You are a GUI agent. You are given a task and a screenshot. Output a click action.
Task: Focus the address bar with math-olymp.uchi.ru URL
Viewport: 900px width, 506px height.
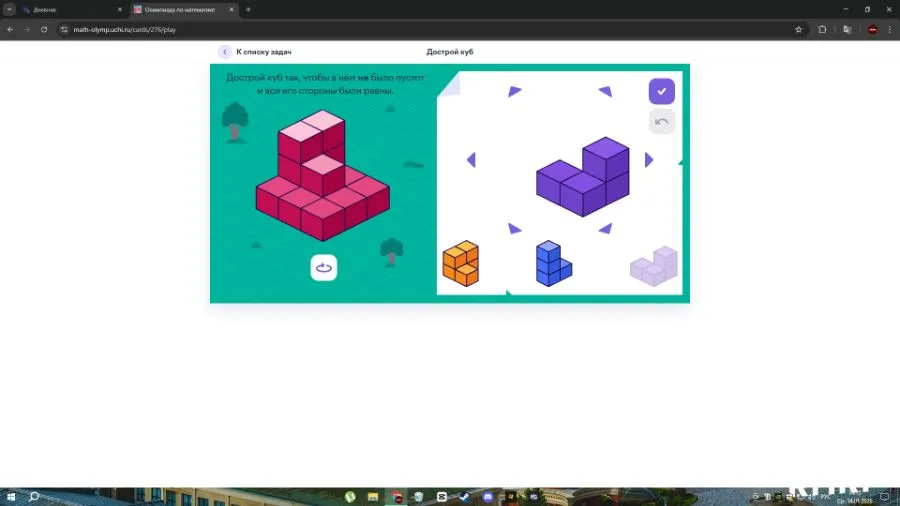coord(430,29)
